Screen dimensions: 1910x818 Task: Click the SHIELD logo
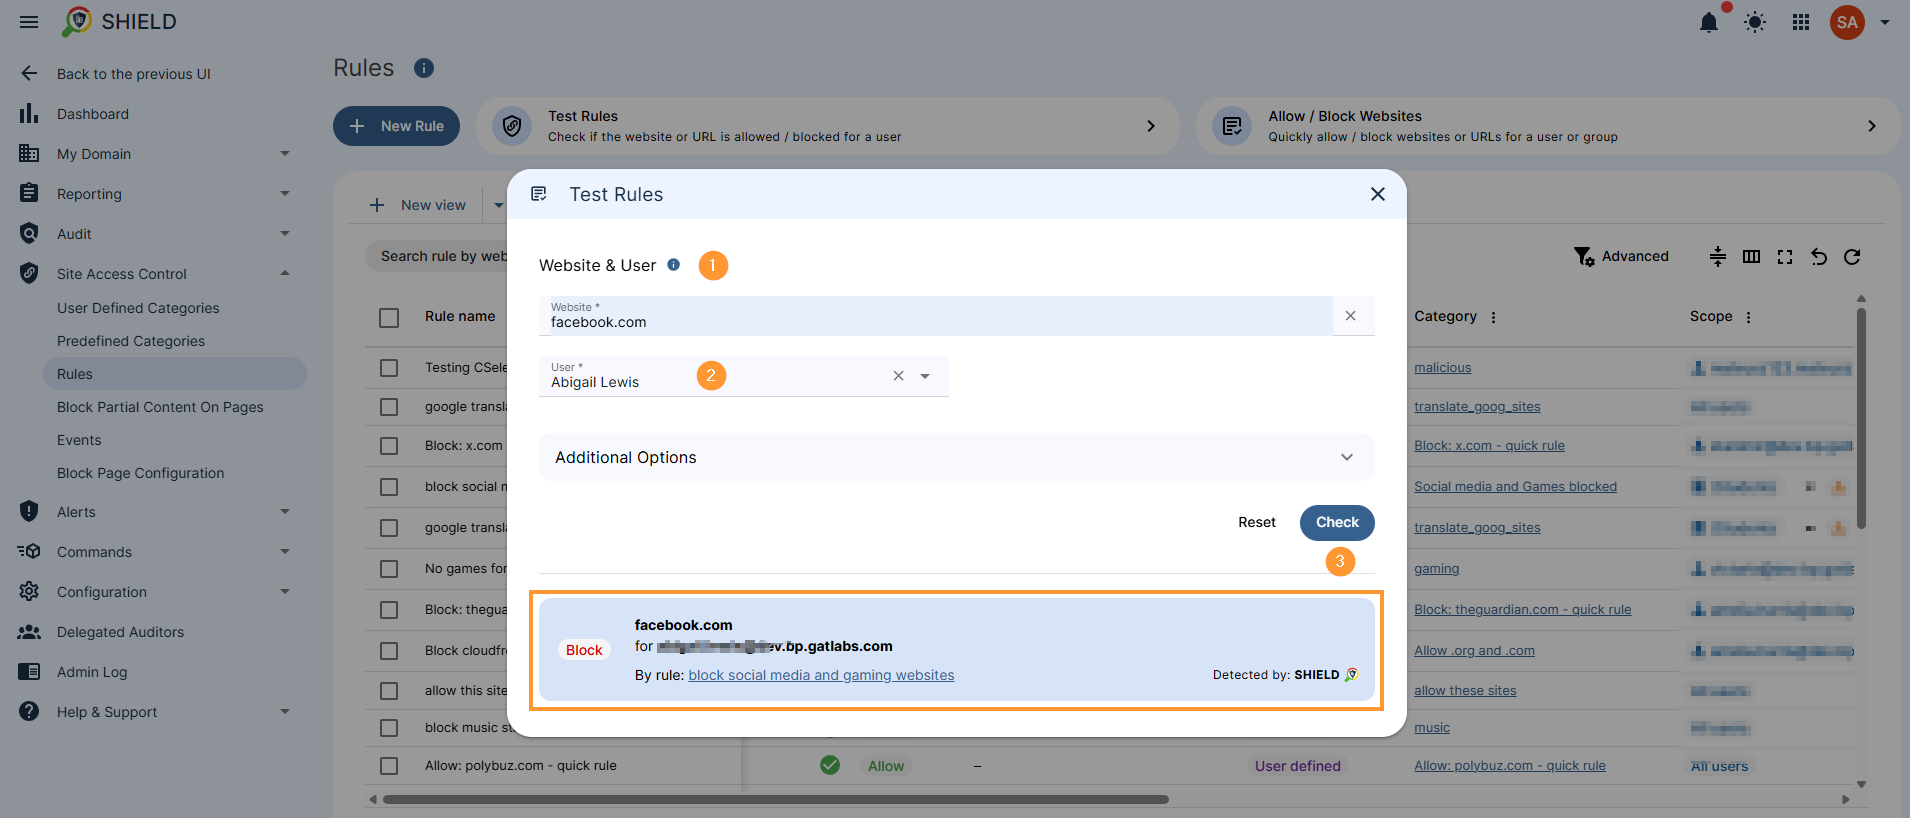119,22
